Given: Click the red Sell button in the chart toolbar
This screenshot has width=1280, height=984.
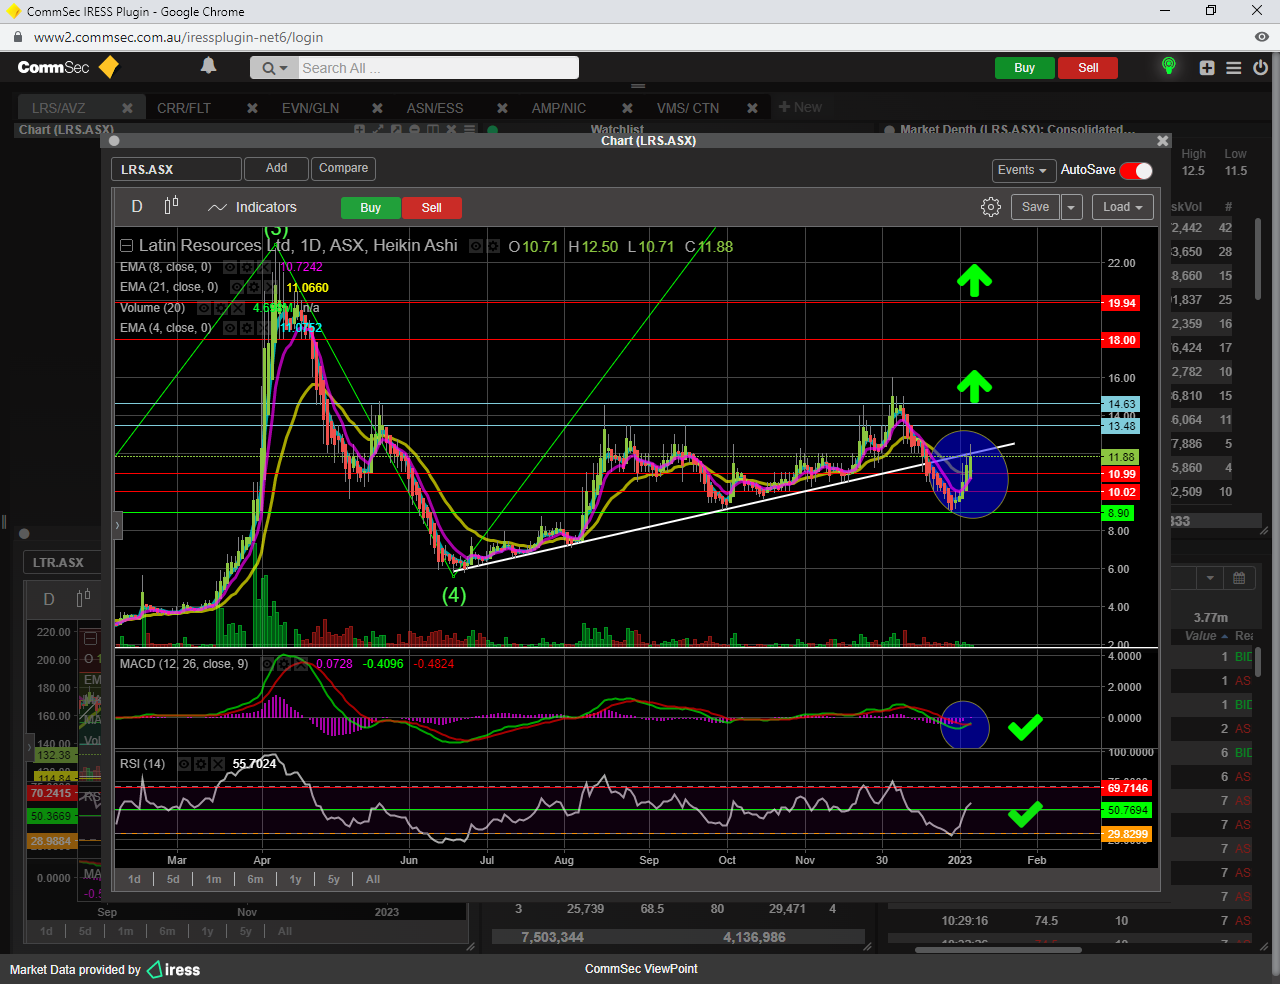Looking at the screenshot, I should coord(432,208).
